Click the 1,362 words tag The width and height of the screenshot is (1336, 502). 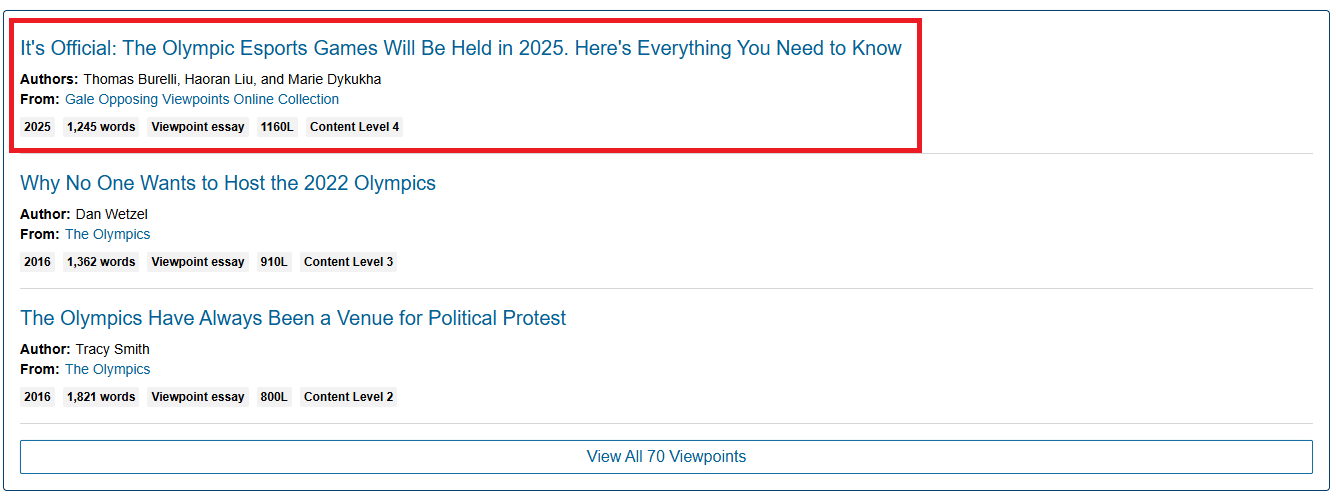pos(101,262)
